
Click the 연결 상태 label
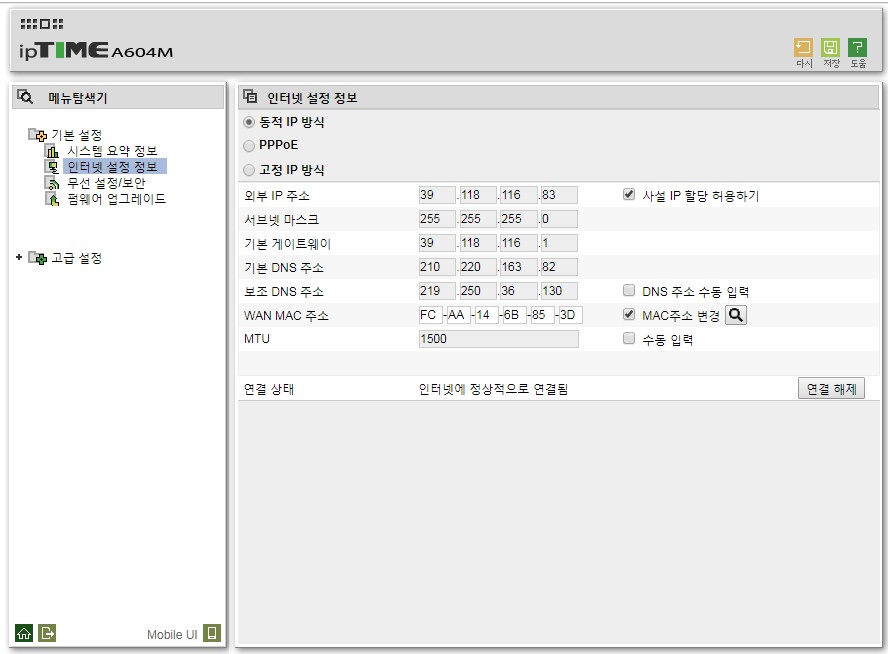click(268, 389)
